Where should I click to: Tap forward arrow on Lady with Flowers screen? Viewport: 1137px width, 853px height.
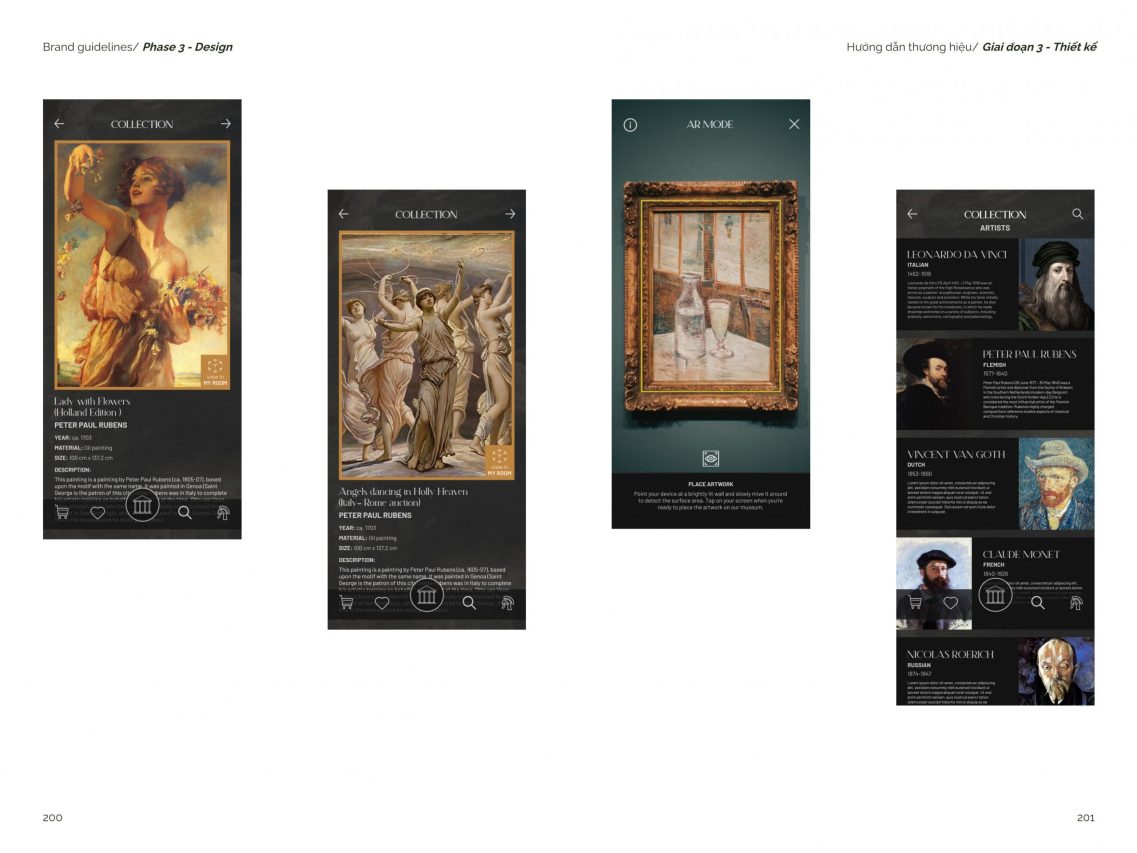click(x=226, y=124)
